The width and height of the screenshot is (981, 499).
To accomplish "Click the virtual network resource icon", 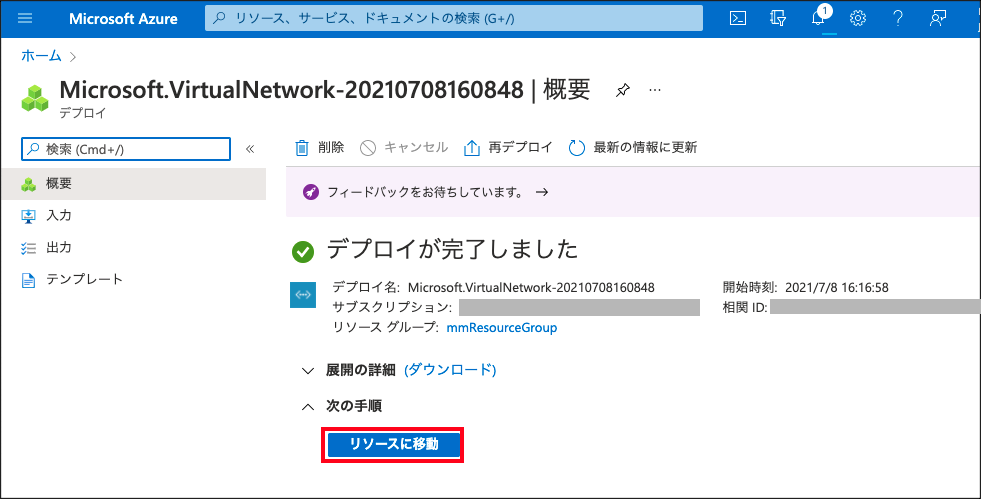I will (x=303, y=295).
